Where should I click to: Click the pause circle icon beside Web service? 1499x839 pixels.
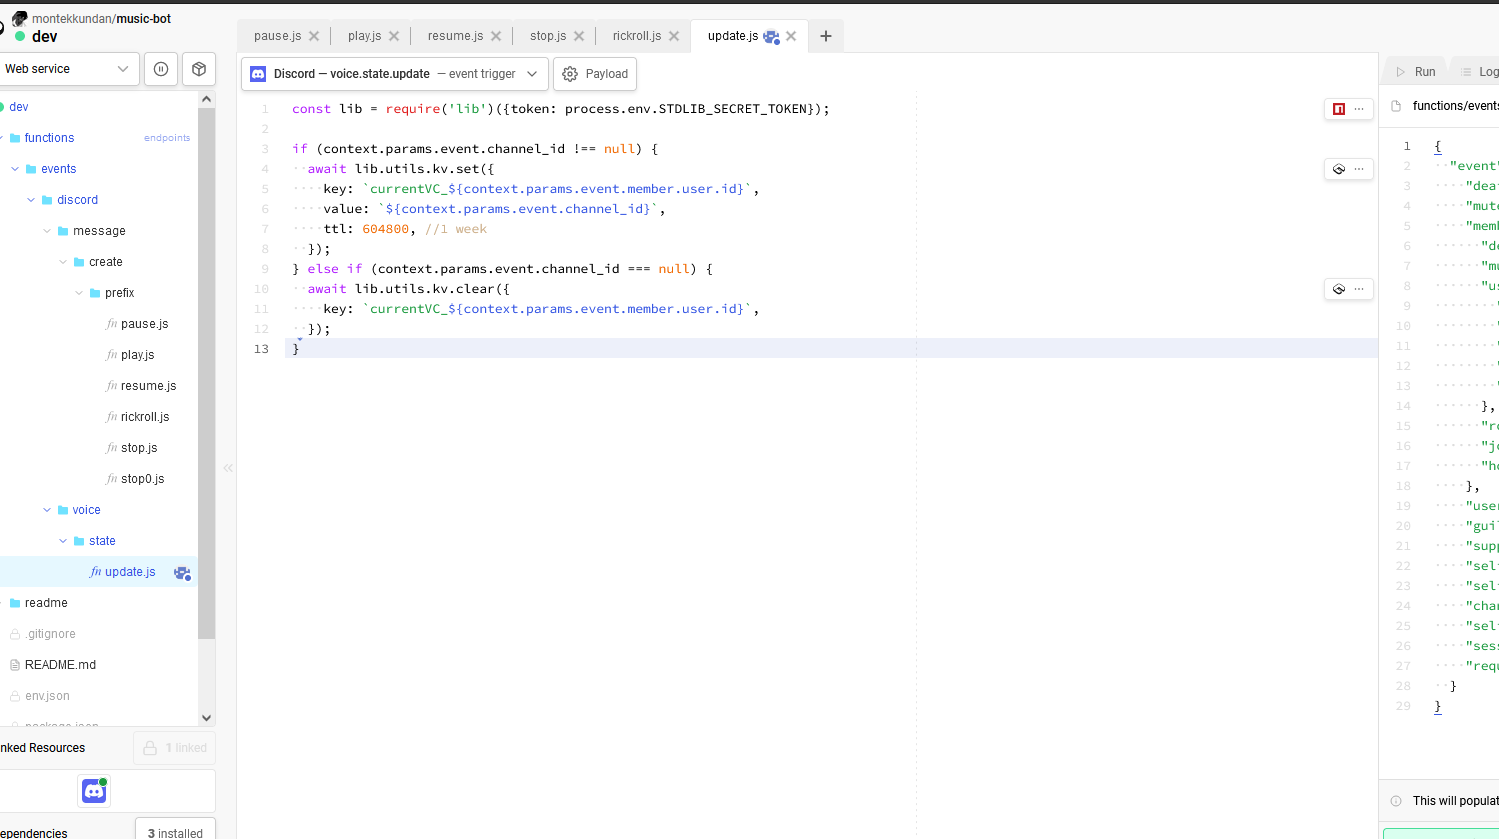click(161, 69)
